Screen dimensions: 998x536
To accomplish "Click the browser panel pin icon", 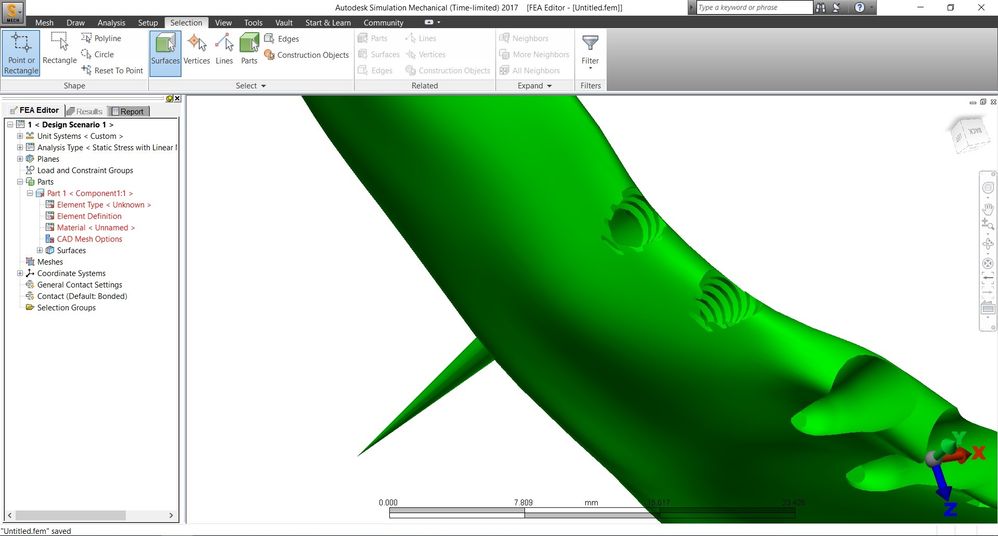I will [x=169, y=99].
